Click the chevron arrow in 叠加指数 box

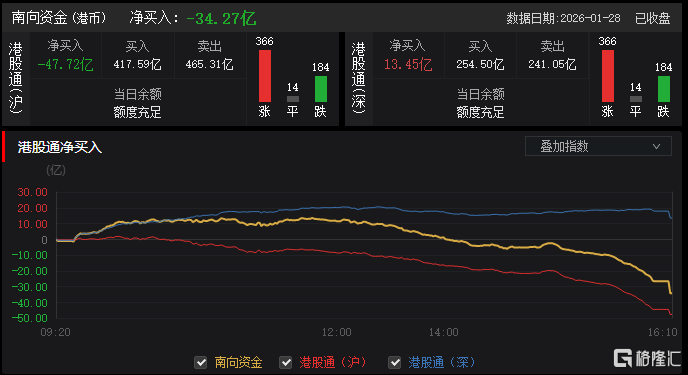(x=656, y=146)
